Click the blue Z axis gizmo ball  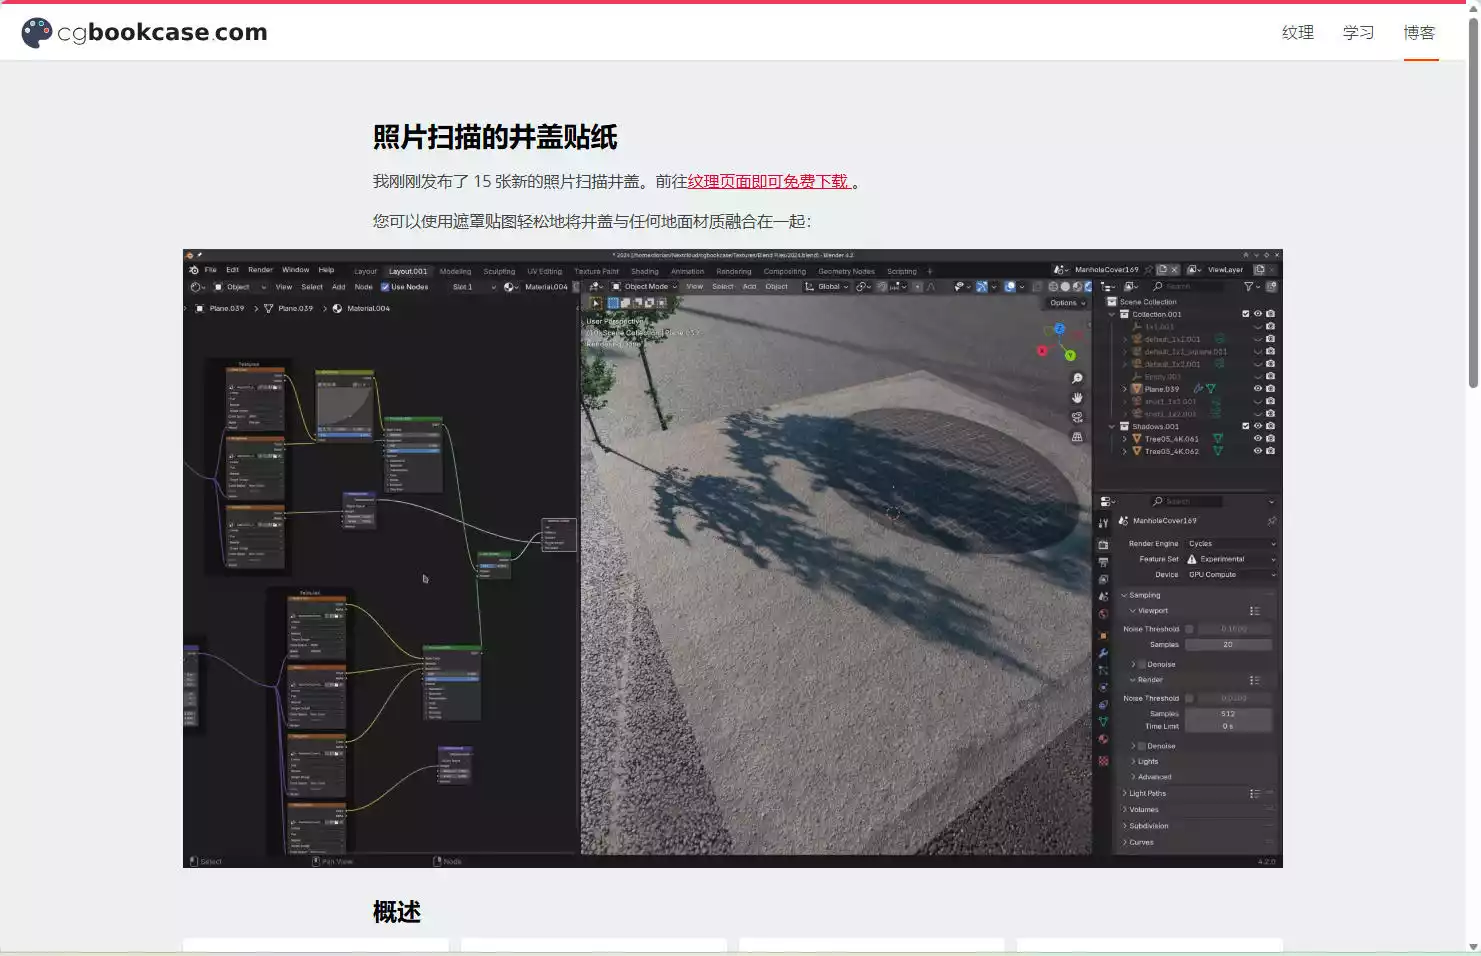click(1059, 329)
